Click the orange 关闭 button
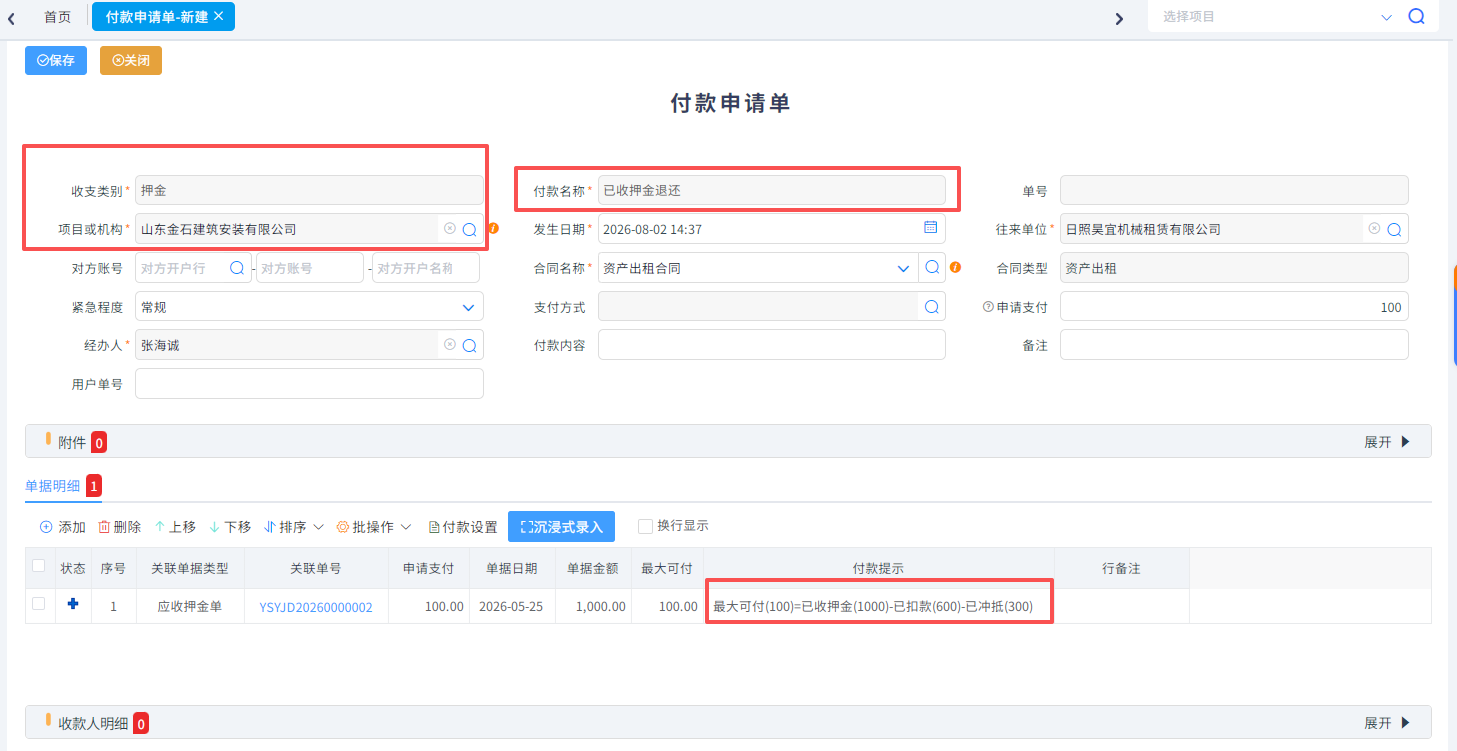Screen dimensions: 1457x751 coord(131,60)
